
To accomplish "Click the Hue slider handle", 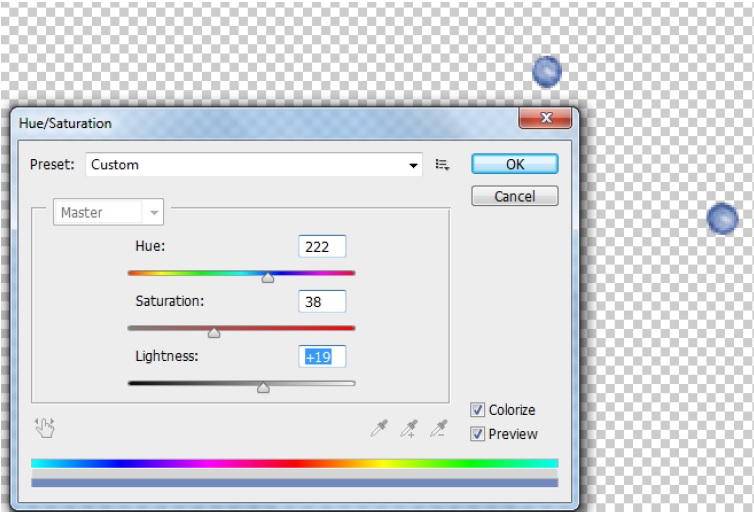I will pos(268,278).
